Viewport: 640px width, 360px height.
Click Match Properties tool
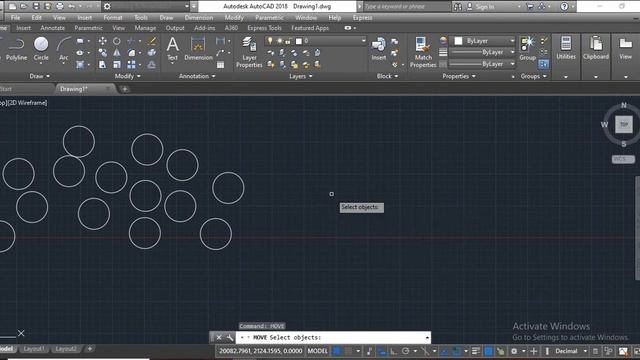[423, 52]
